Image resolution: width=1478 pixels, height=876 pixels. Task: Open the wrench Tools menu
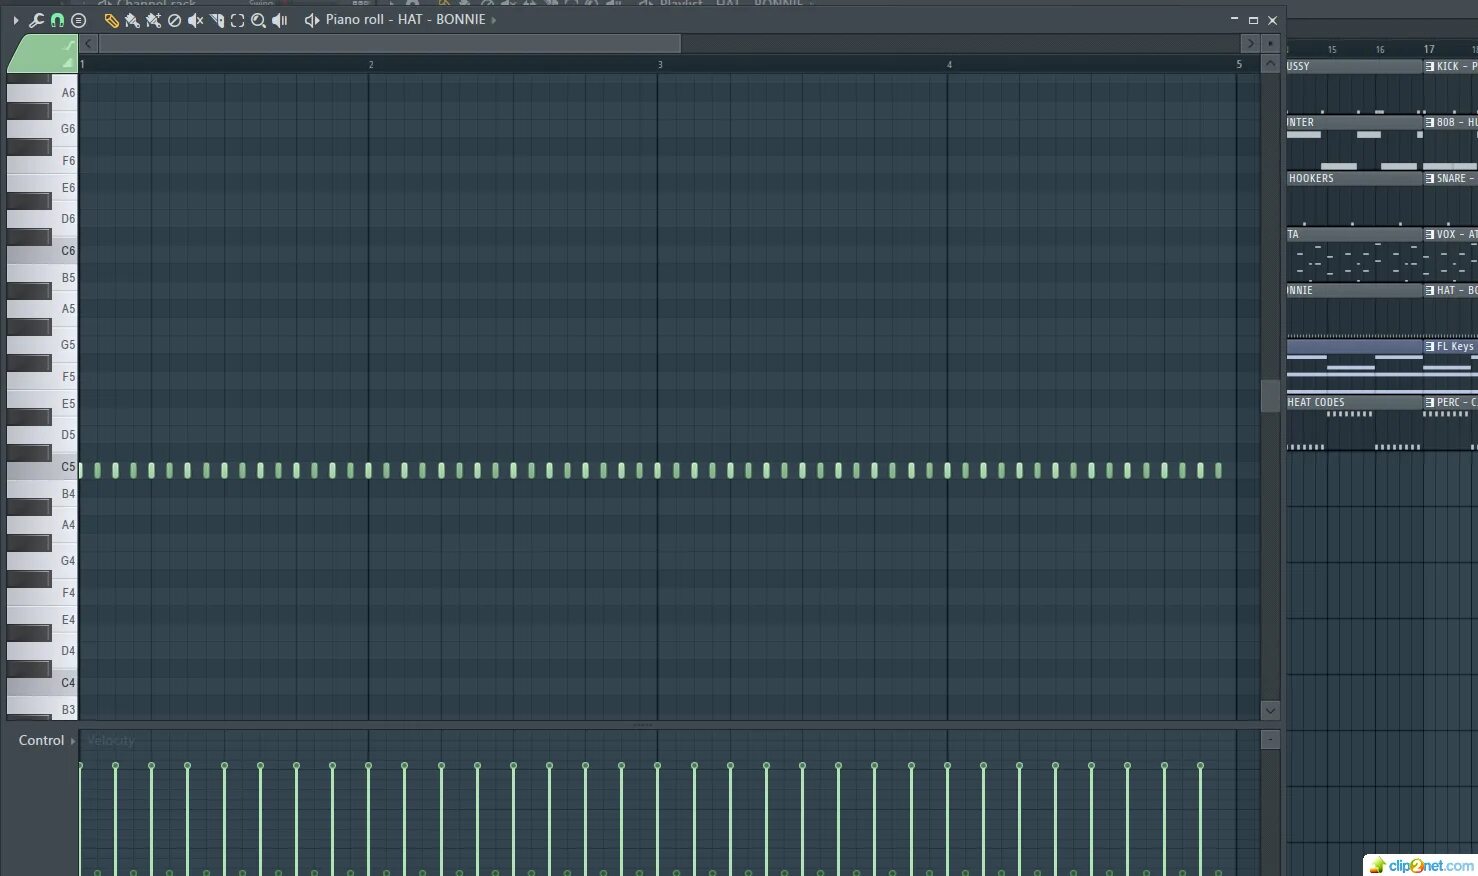[x=36, y=20]
